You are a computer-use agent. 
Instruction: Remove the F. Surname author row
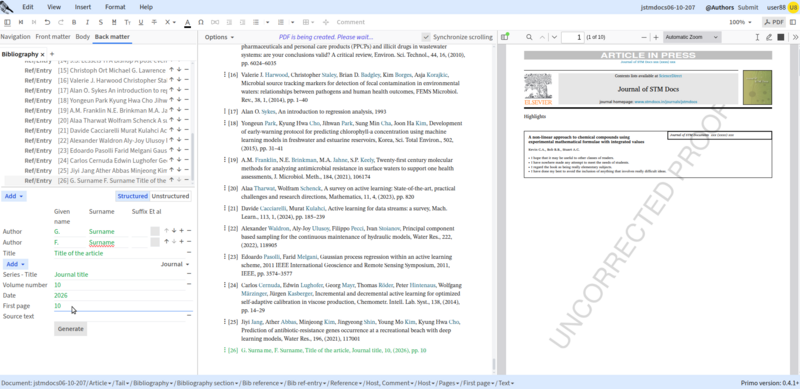189,242
